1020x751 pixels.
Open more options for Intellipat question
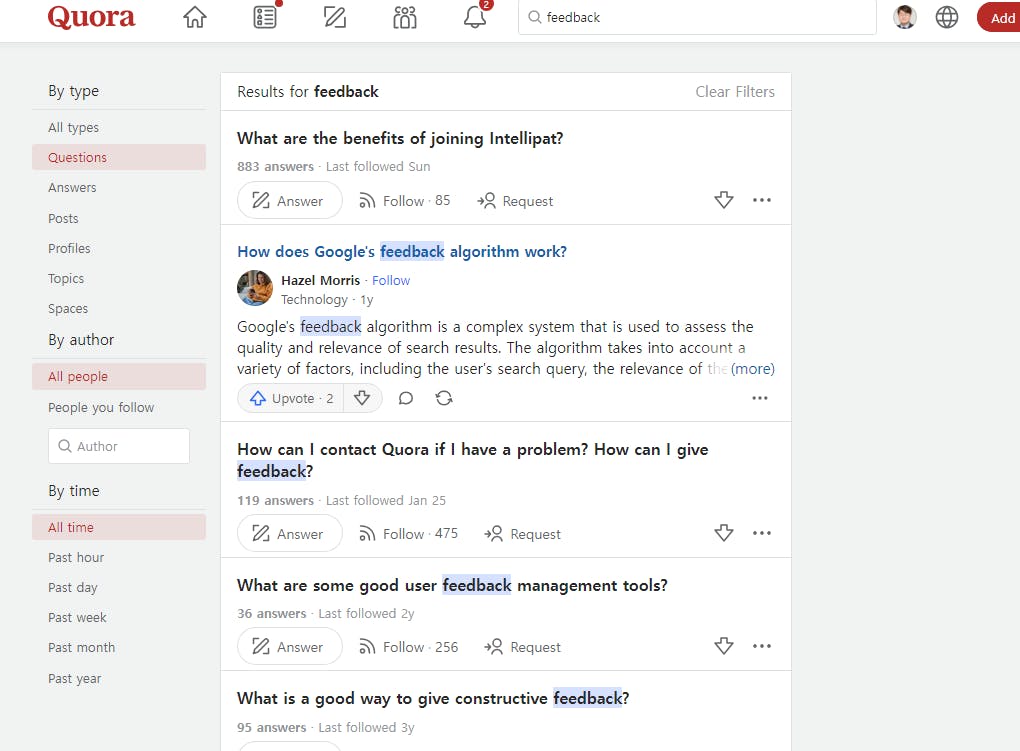pyautogui.click(x=762, y=200)
